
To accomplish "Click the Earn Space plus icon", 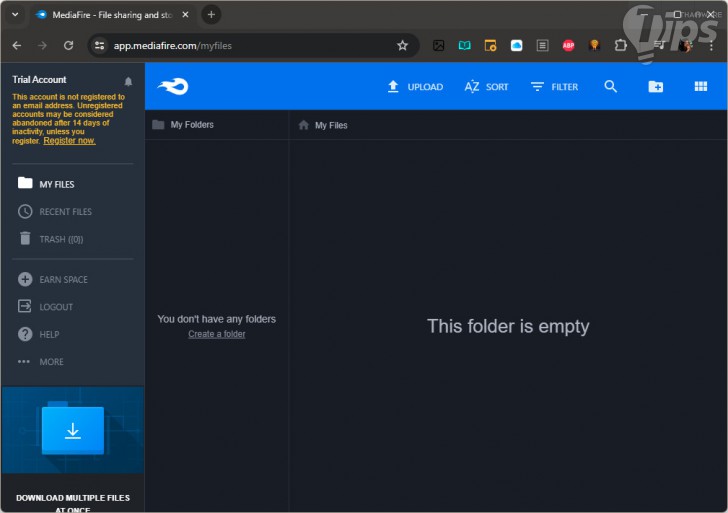I will (x=25, y=279).
